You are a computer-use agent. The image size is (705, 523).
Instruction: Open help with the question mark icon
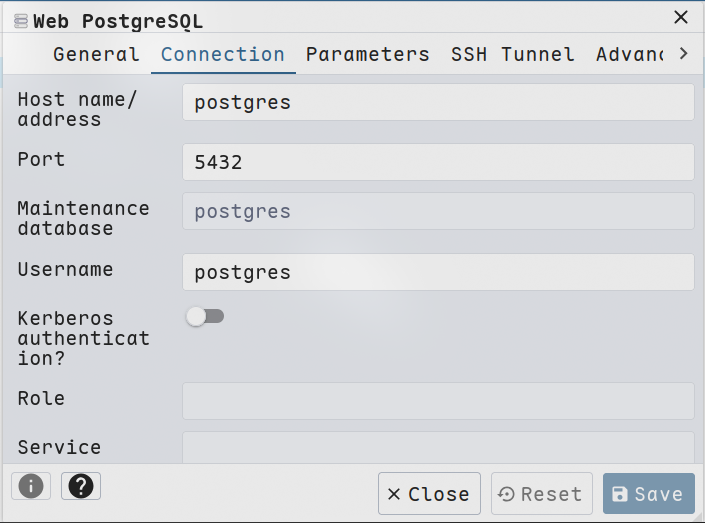click(81, 486)
